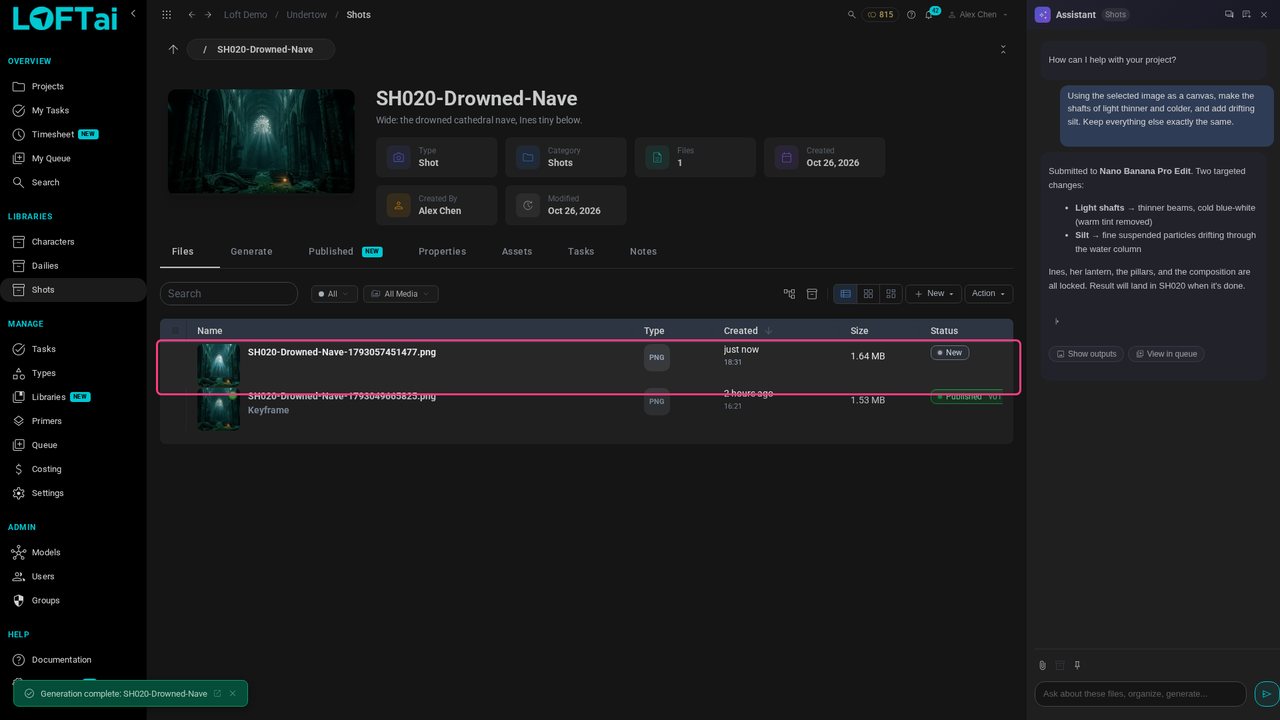Open the hierarchy tree view icon
Image resolution: width=1280 pixels, height=720 pixels.
point(789,294)
